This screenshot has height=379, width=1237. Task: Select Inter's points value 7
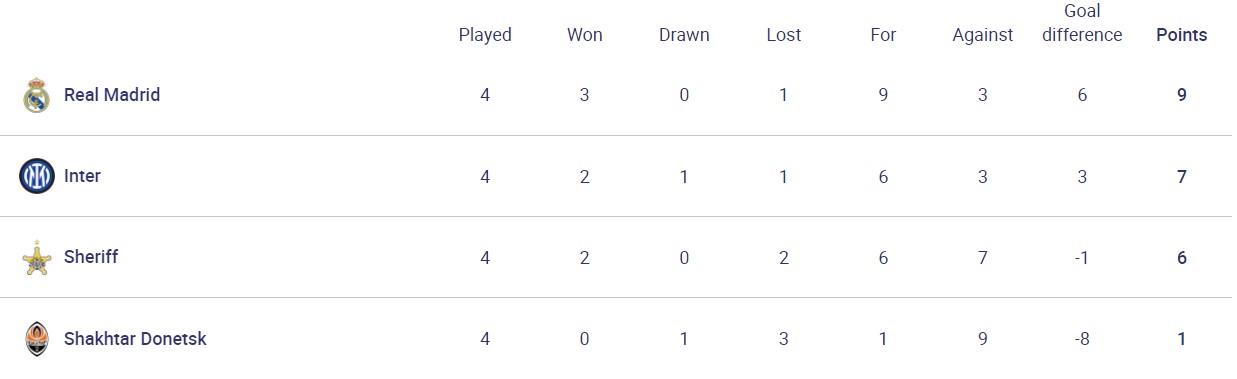tap(1182, 177)
